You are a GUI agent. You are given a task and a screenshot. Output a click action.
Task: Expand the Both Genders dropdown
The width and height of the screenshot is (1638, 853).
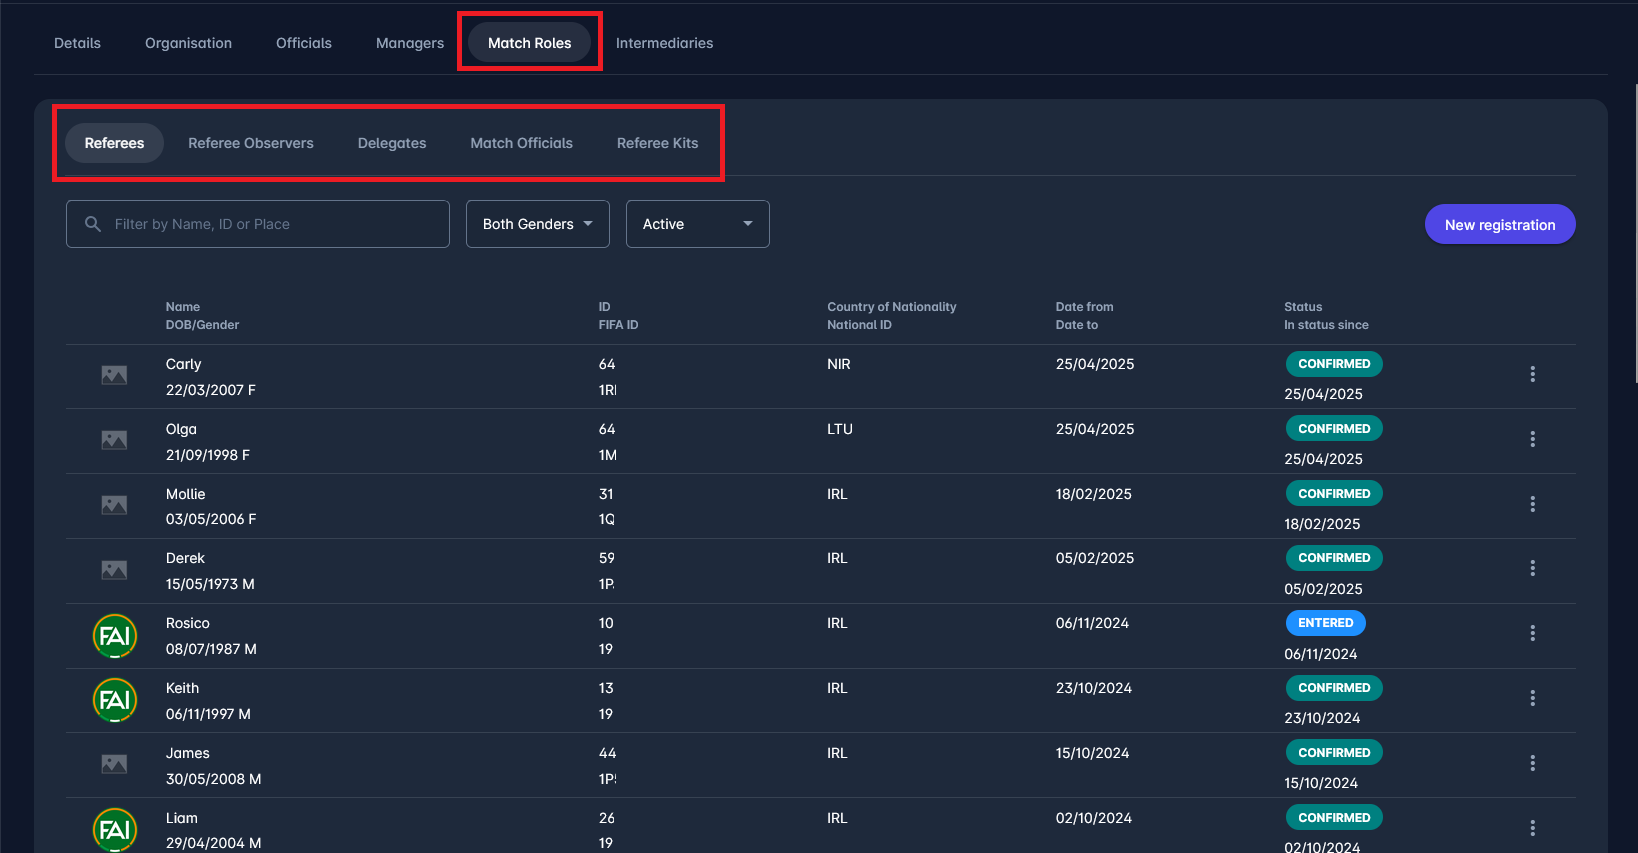coord(537,224)
